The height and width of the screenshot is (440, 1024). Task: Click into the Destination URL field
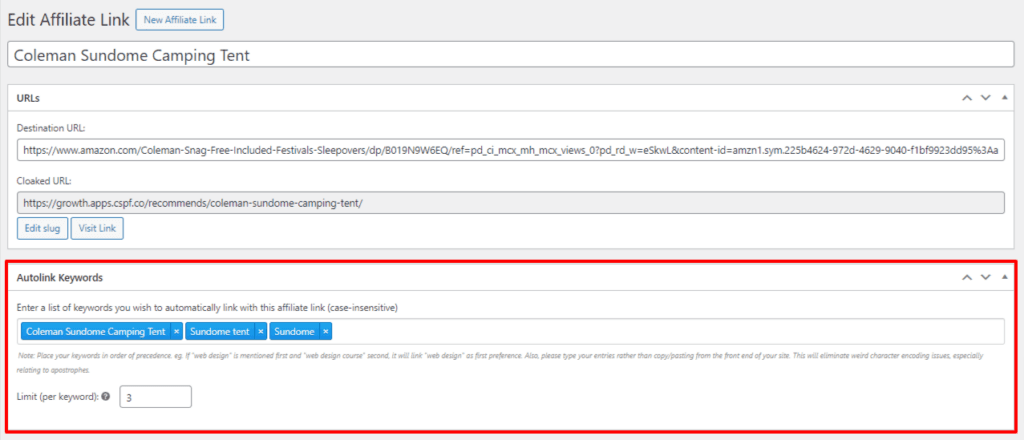point(511,149)
